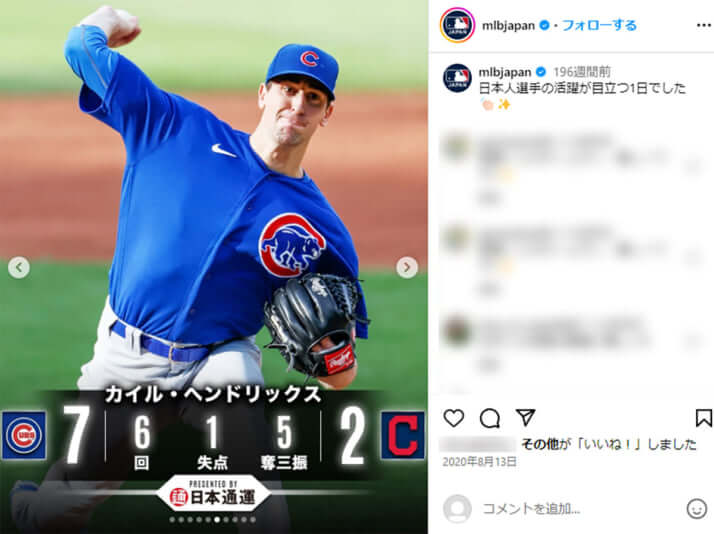Screen dimensions: 714x534
Task: Click mlbjapan username in the post header
Action: pos(508,25)
